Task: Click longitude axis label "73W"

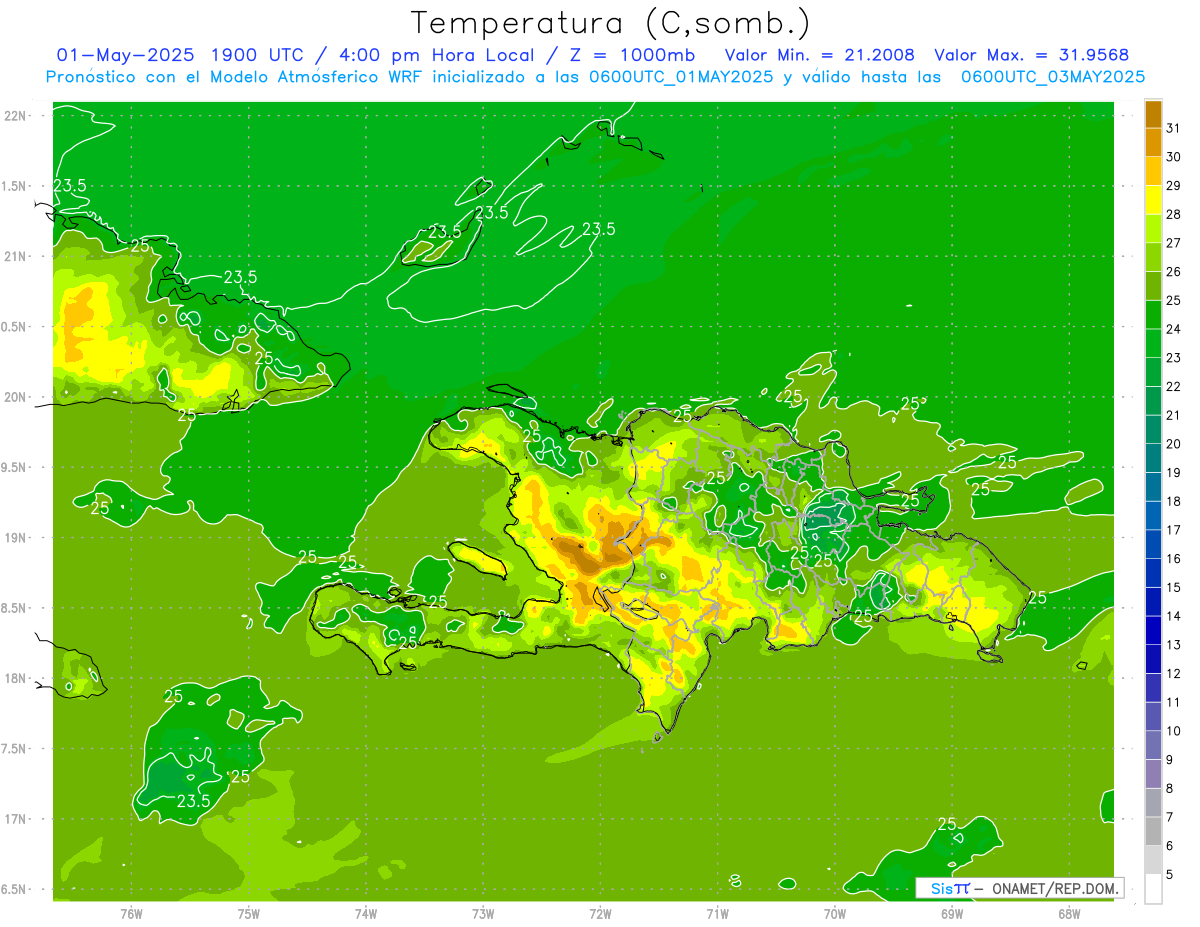Action: pyautogui.click(x=483, y=913)
